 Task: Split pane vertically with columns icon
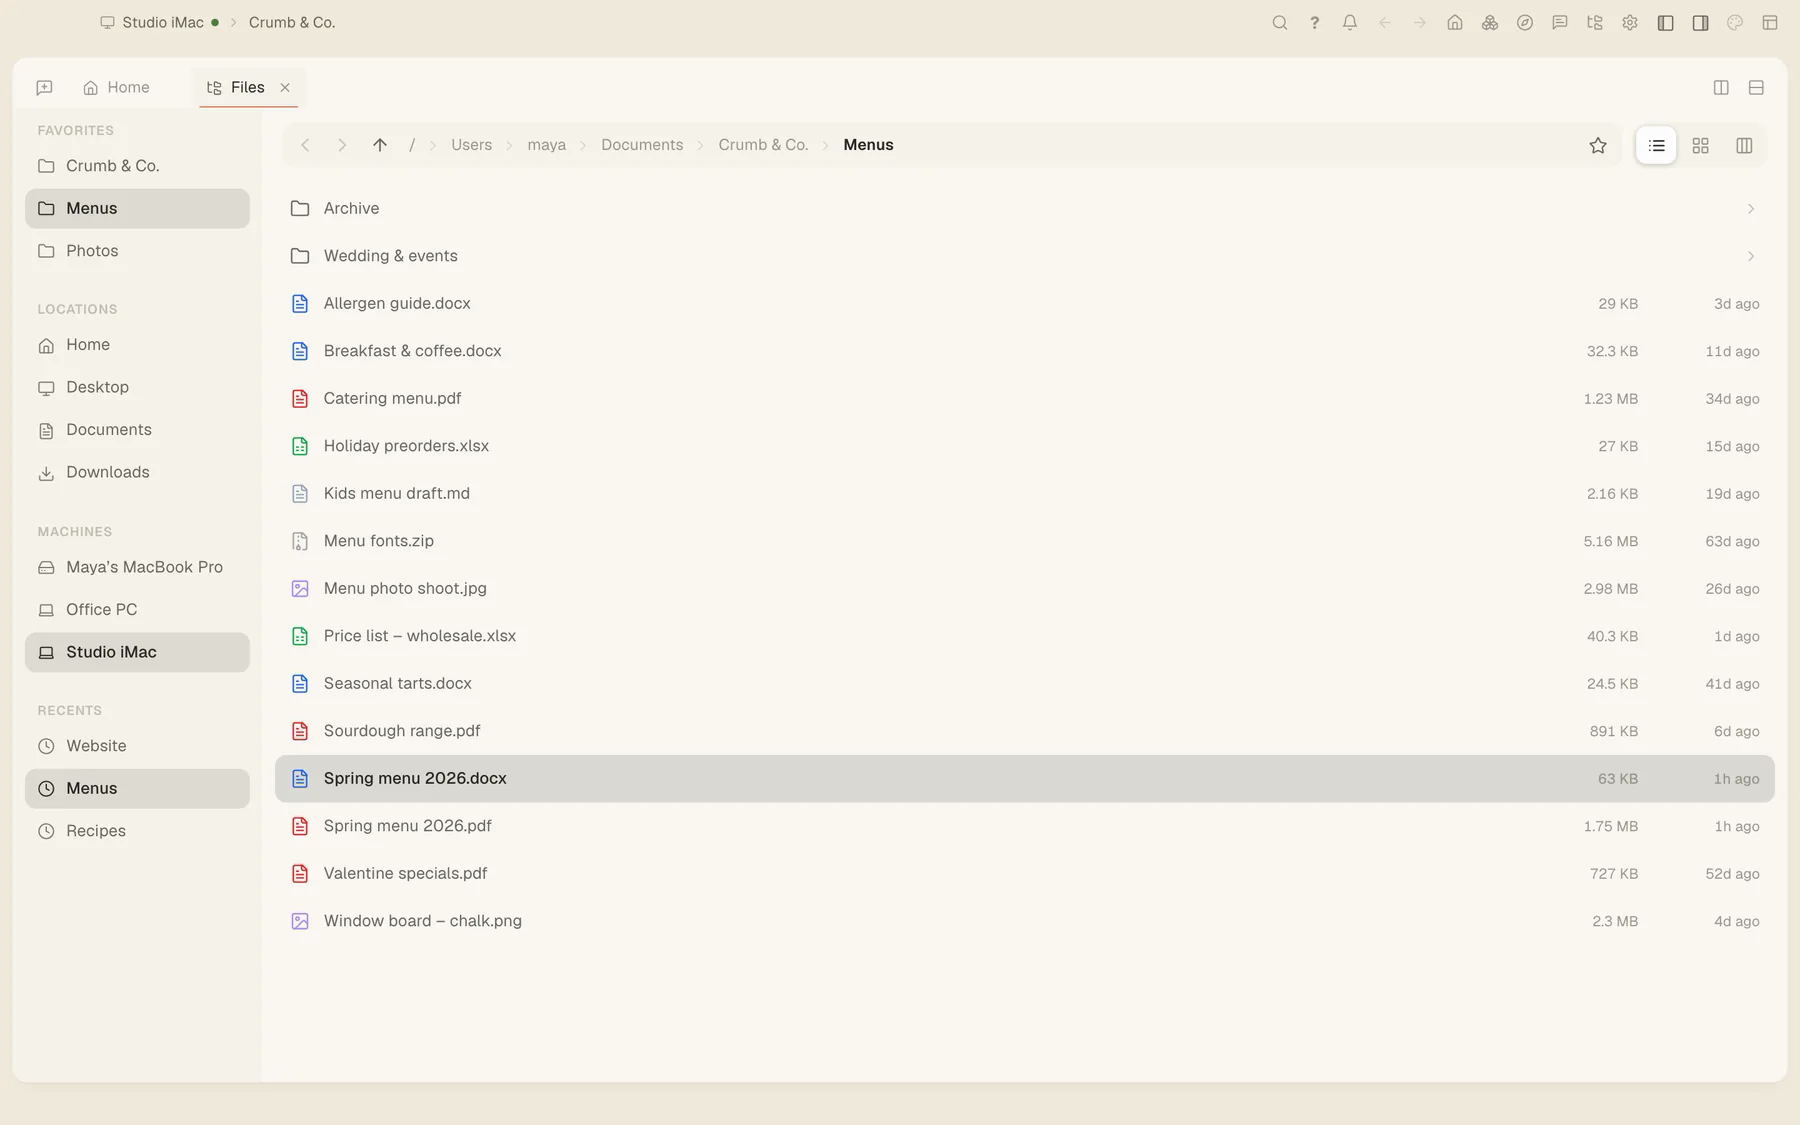pyautogui.click(x=1720, y=87)
